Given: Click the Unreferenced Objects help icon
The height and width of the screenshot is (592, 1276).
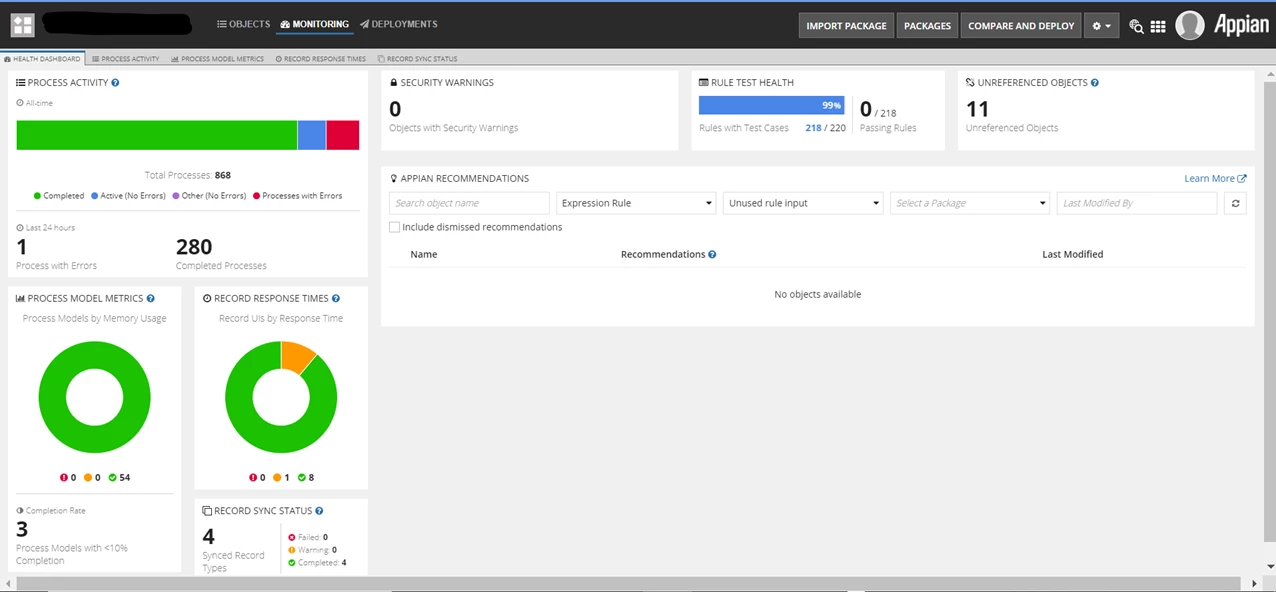Looking at the screenshot, I should tap(1095, 83).
